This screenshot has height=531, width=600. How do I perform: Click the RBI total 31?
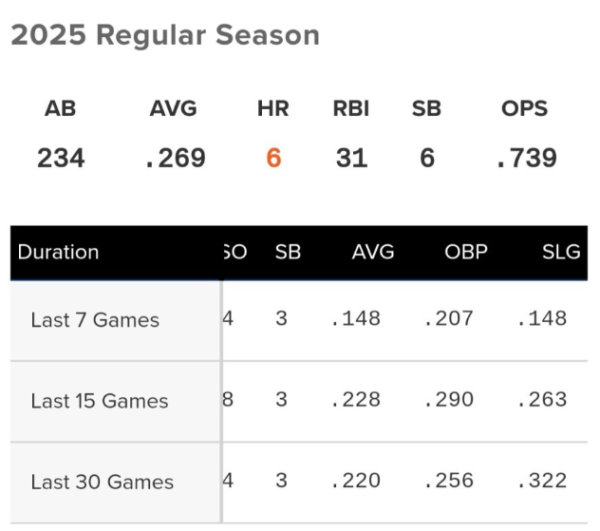click(351, 158)
